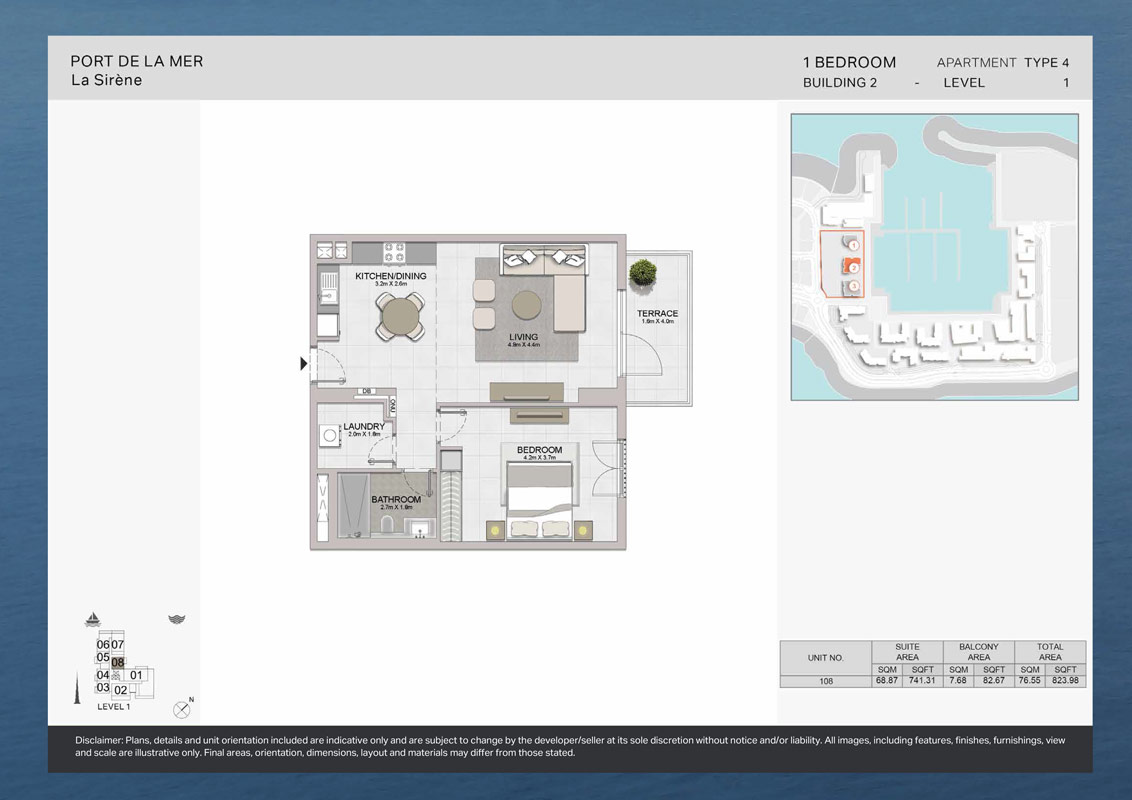1132x800 pixels.
Task: Click the potted plant on the terrace
Action: (643, 272)
